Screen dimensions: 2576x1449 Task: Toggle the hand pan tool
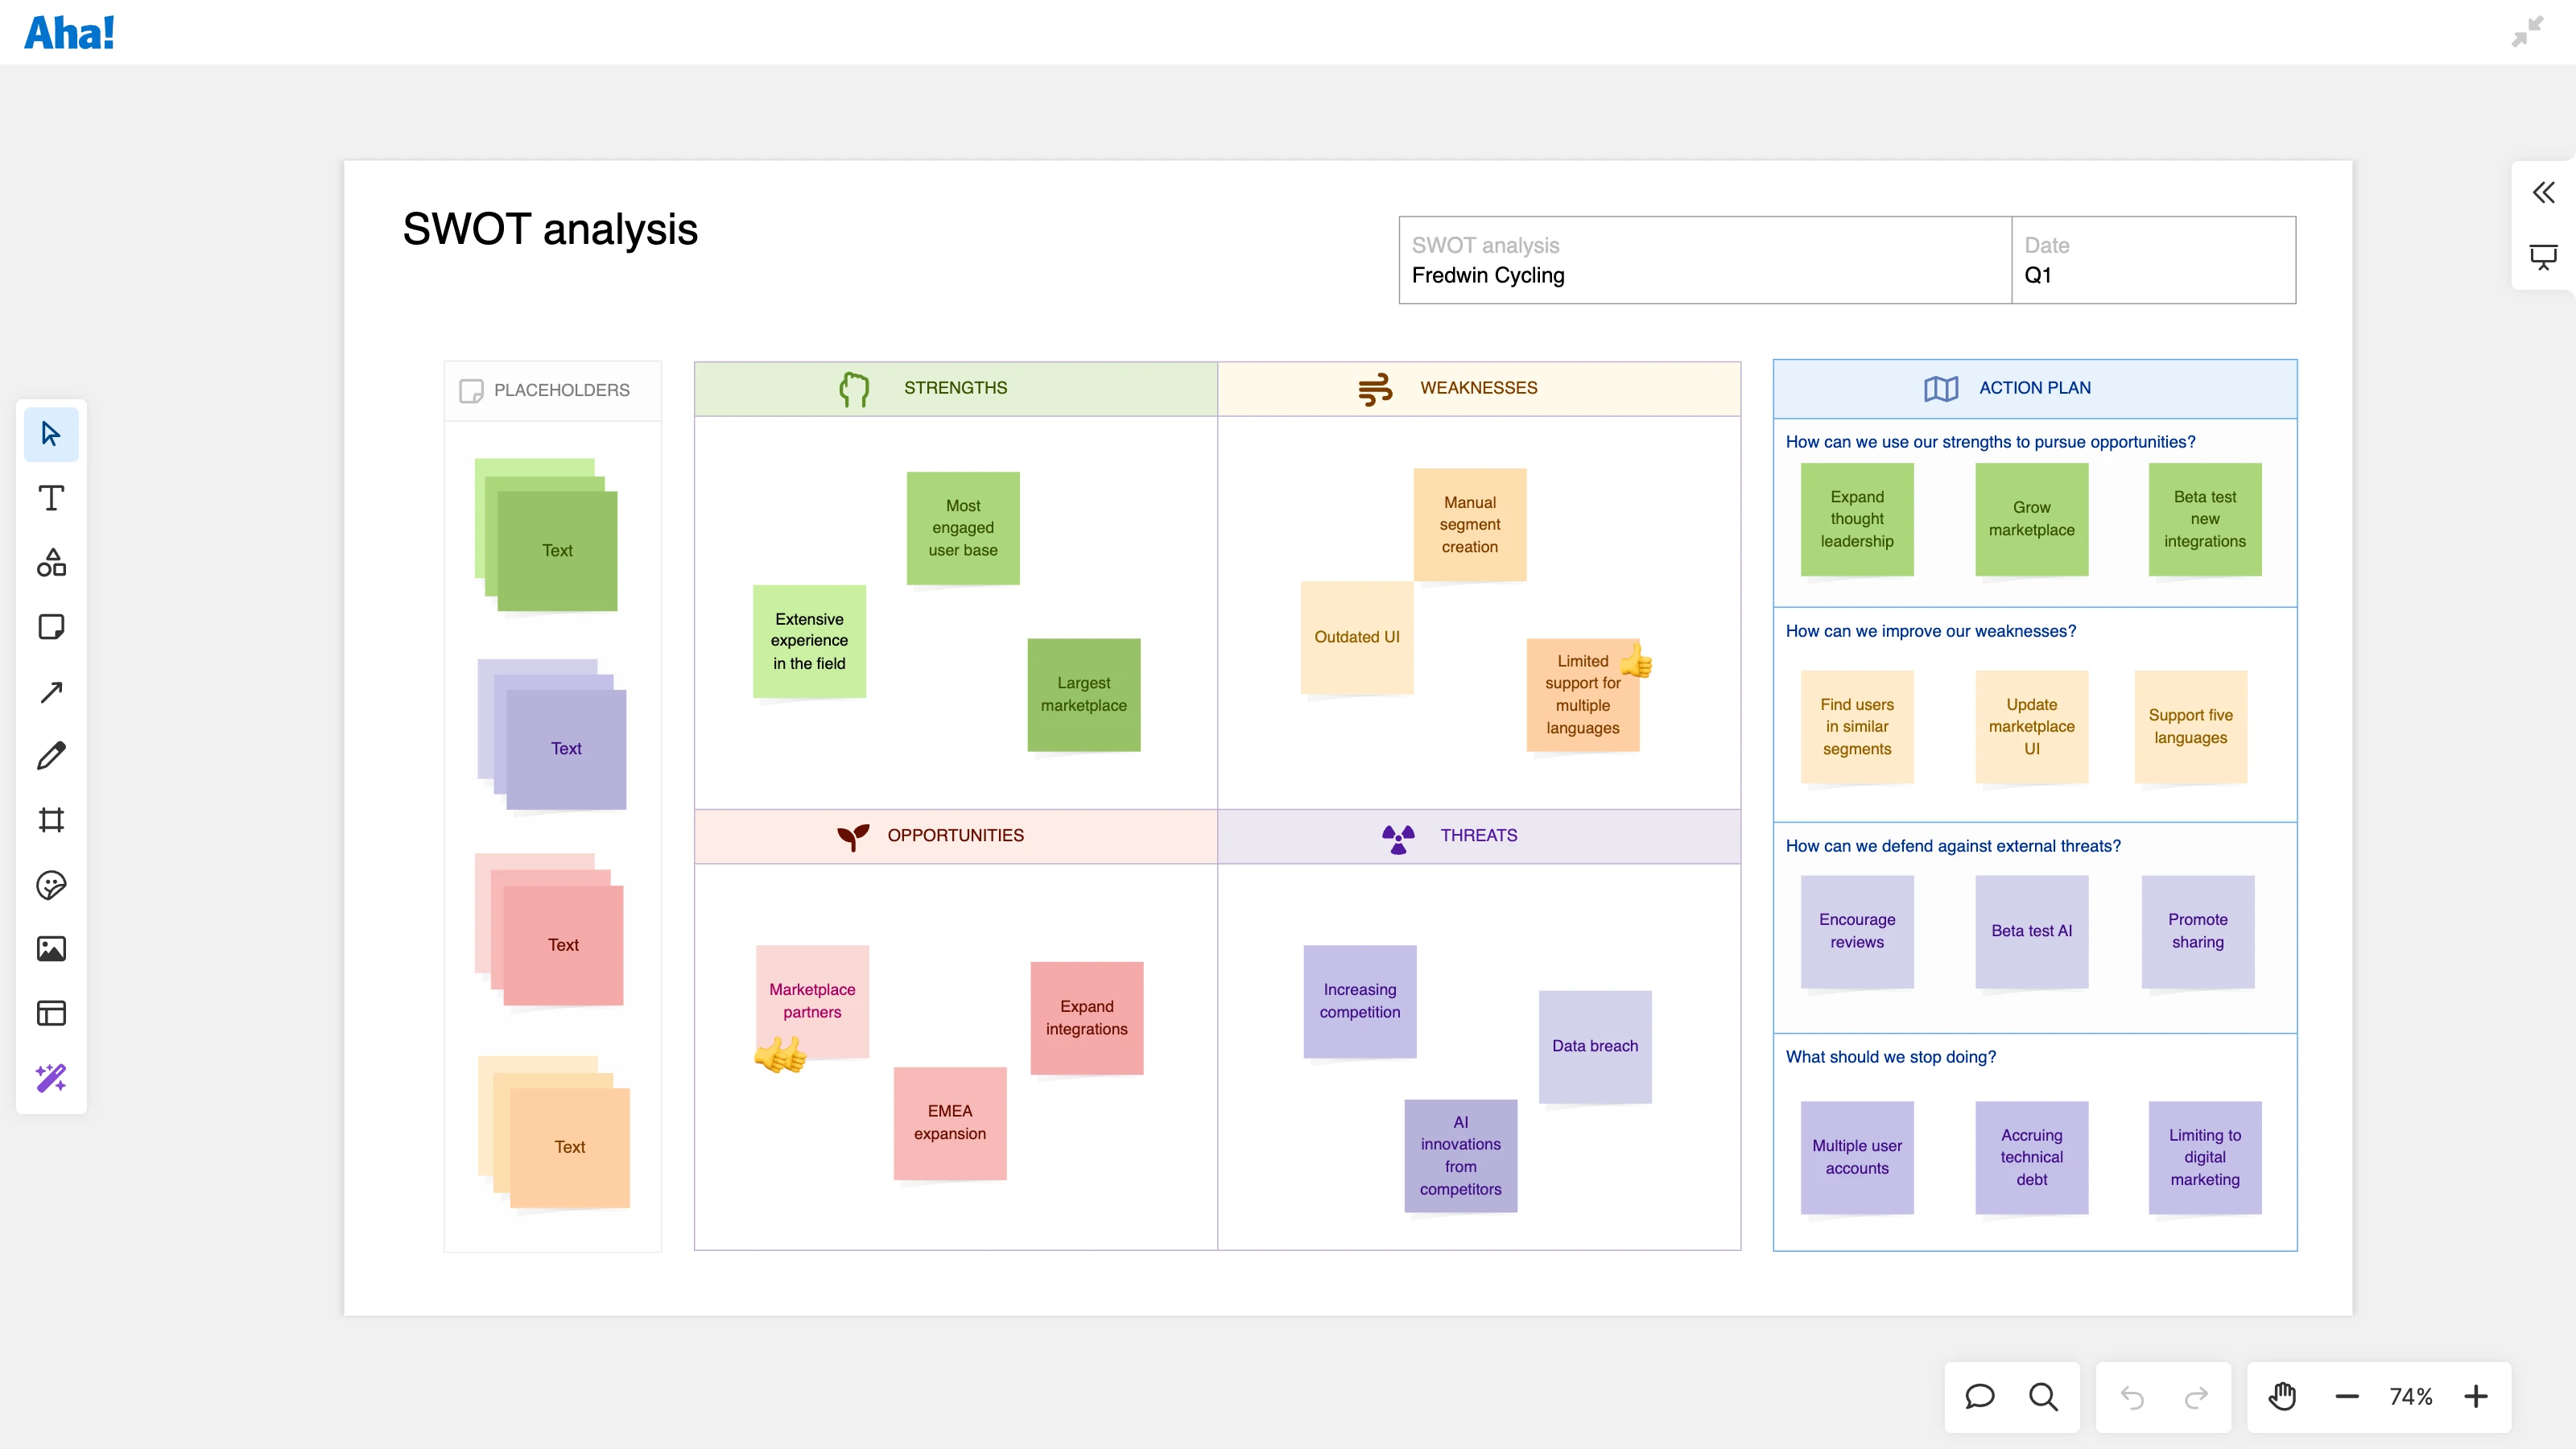pyautogui.click(x=2282, y=1396)
